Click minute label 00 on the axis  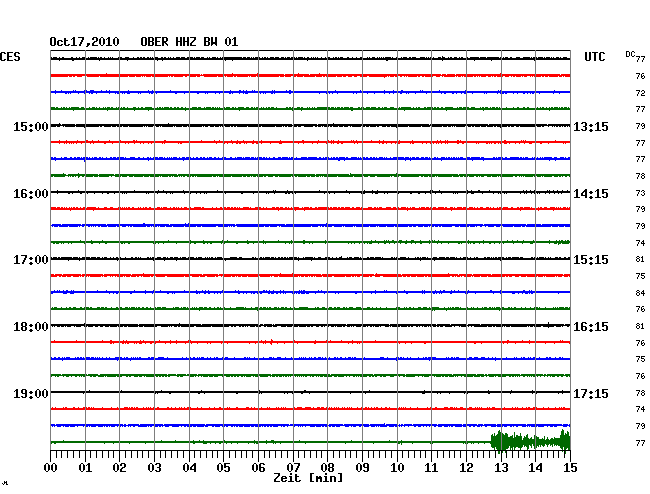pos(51,467)
